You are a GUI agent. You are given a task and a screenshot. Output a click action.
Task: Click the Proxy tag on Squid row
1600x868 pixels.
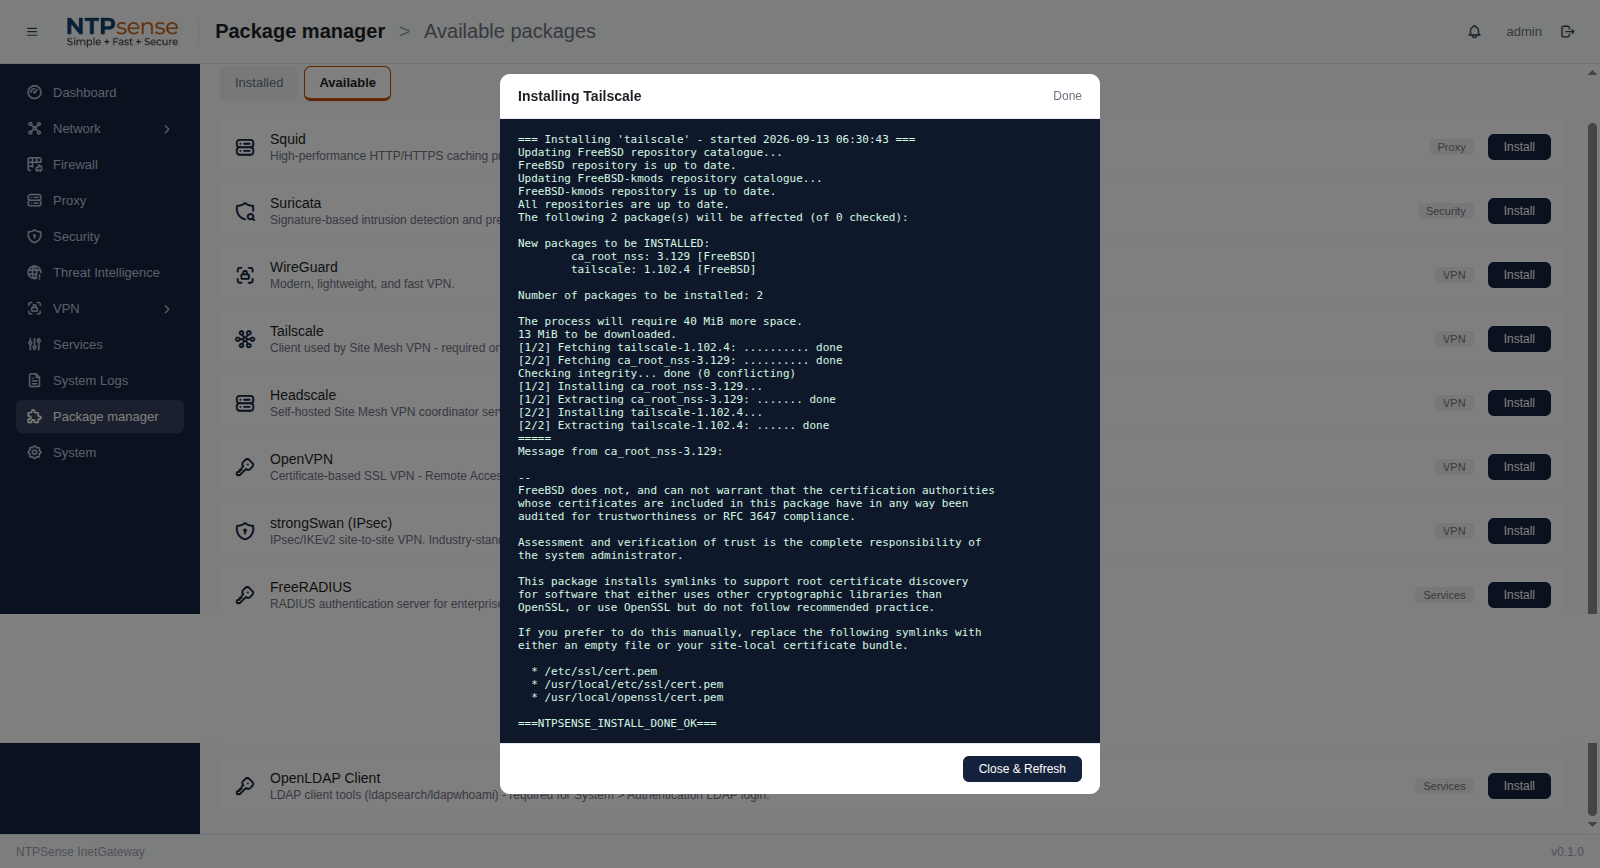point(1451,147)
